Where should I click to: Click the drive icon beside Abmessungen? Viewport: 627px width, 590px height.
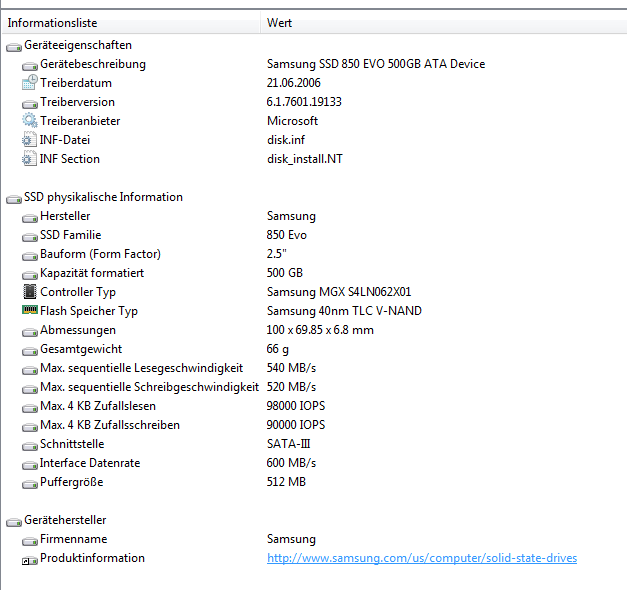point(30,332)
